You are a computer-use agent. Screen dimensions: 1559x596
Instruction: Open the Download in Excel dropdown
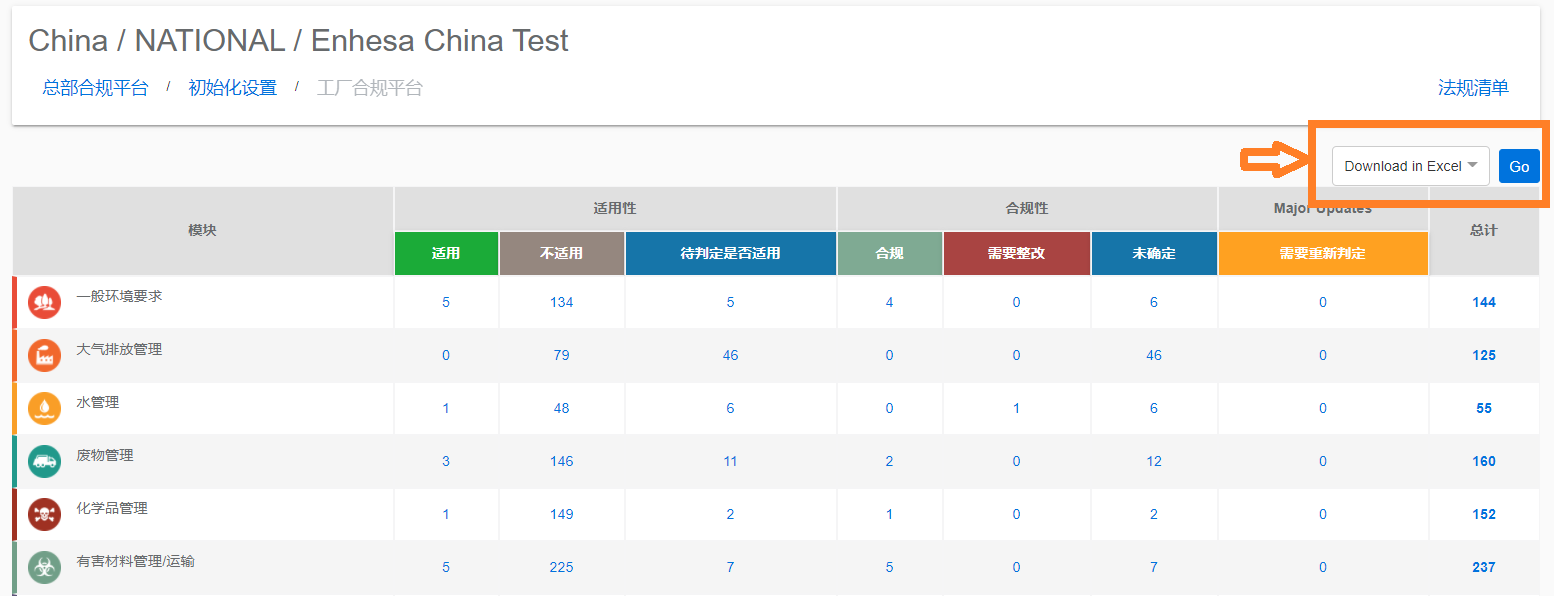(1410, 166)
